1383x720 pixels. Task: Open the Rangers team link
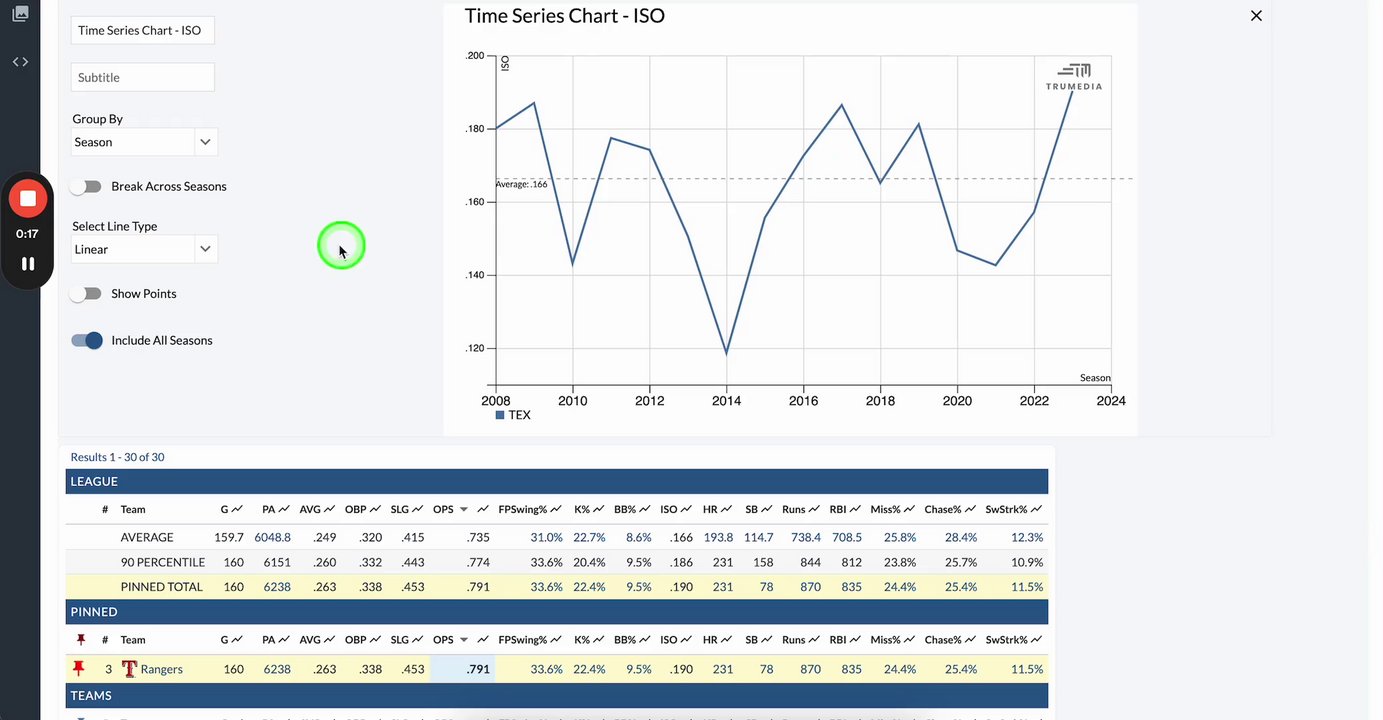pyautogui.click(x=161, y=669)
